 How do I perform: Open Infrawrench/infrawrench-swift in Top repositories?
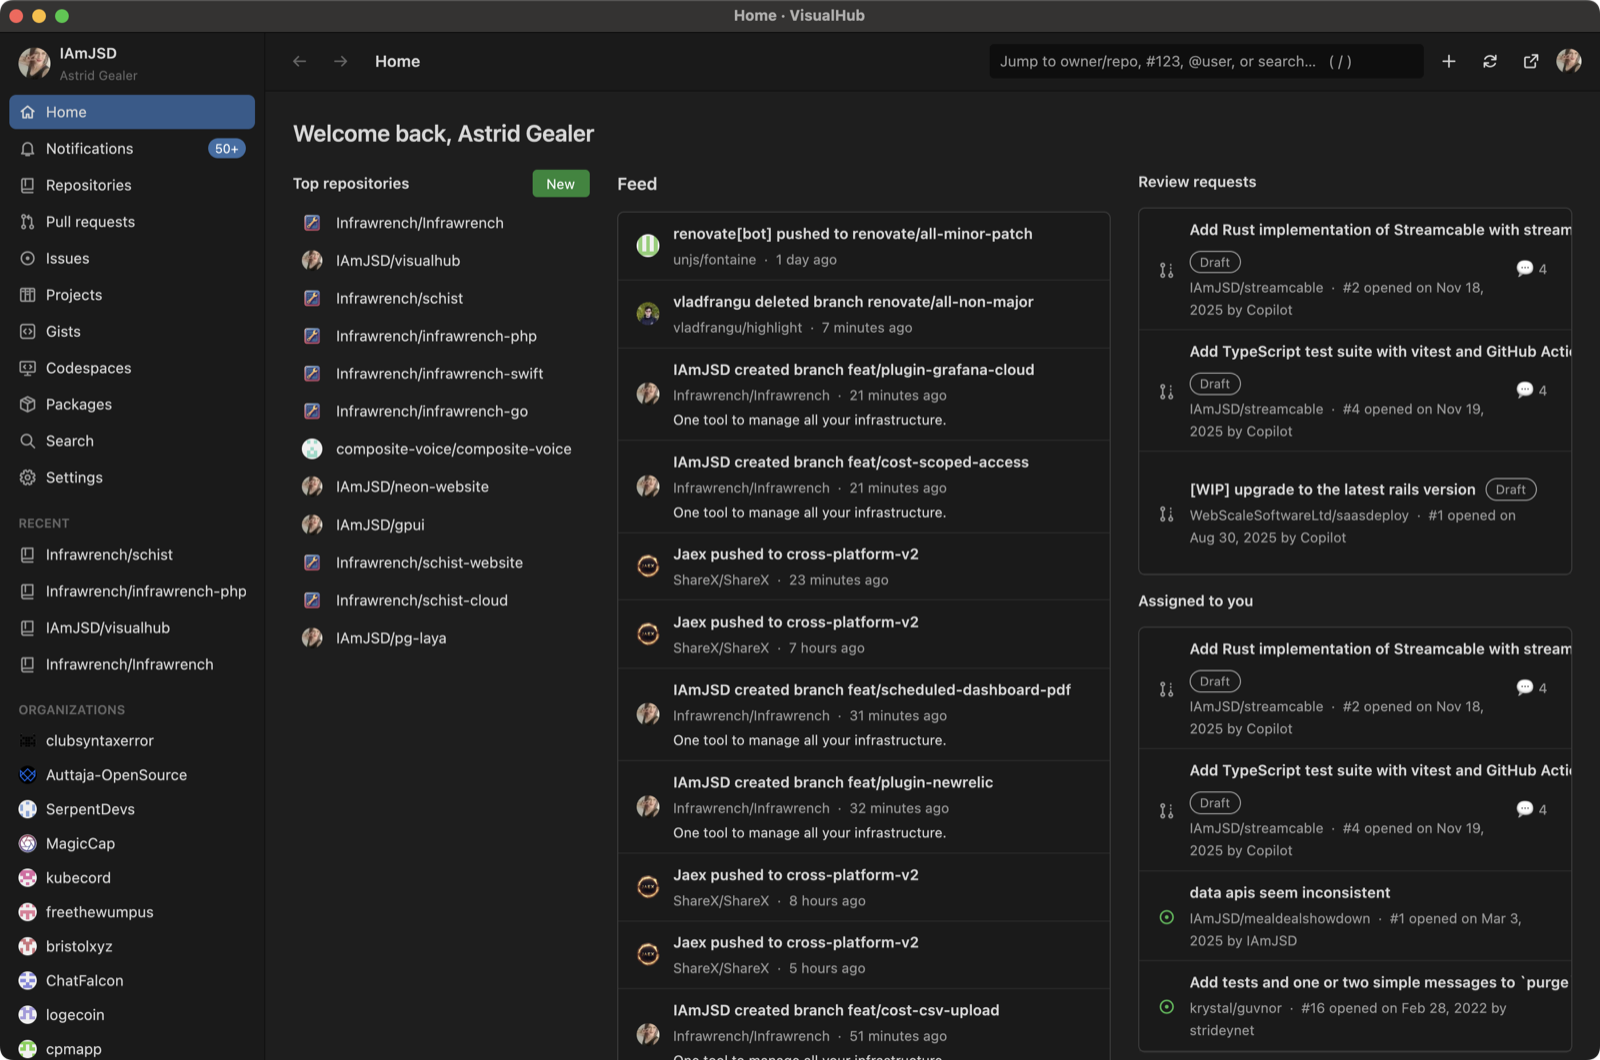(440, 374)
